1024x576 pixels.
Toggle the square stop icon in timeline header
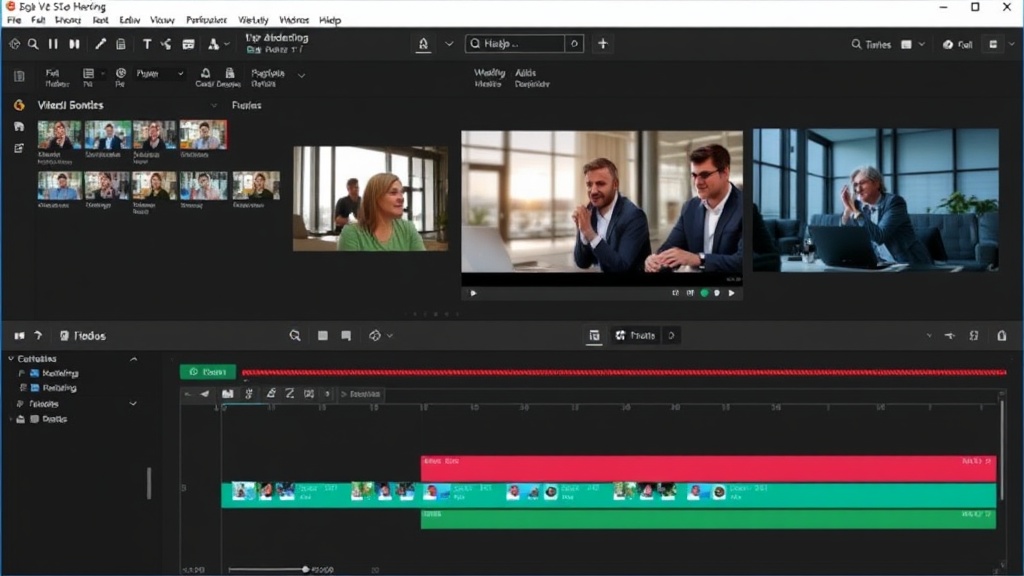323,336
